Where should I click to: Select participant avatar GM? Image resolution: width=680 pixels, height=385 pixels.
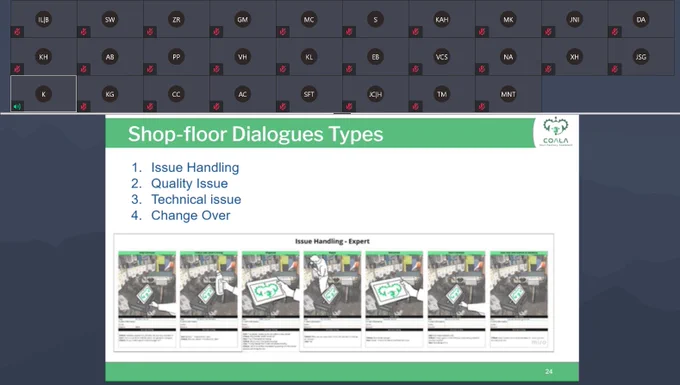tap(242, 20)
